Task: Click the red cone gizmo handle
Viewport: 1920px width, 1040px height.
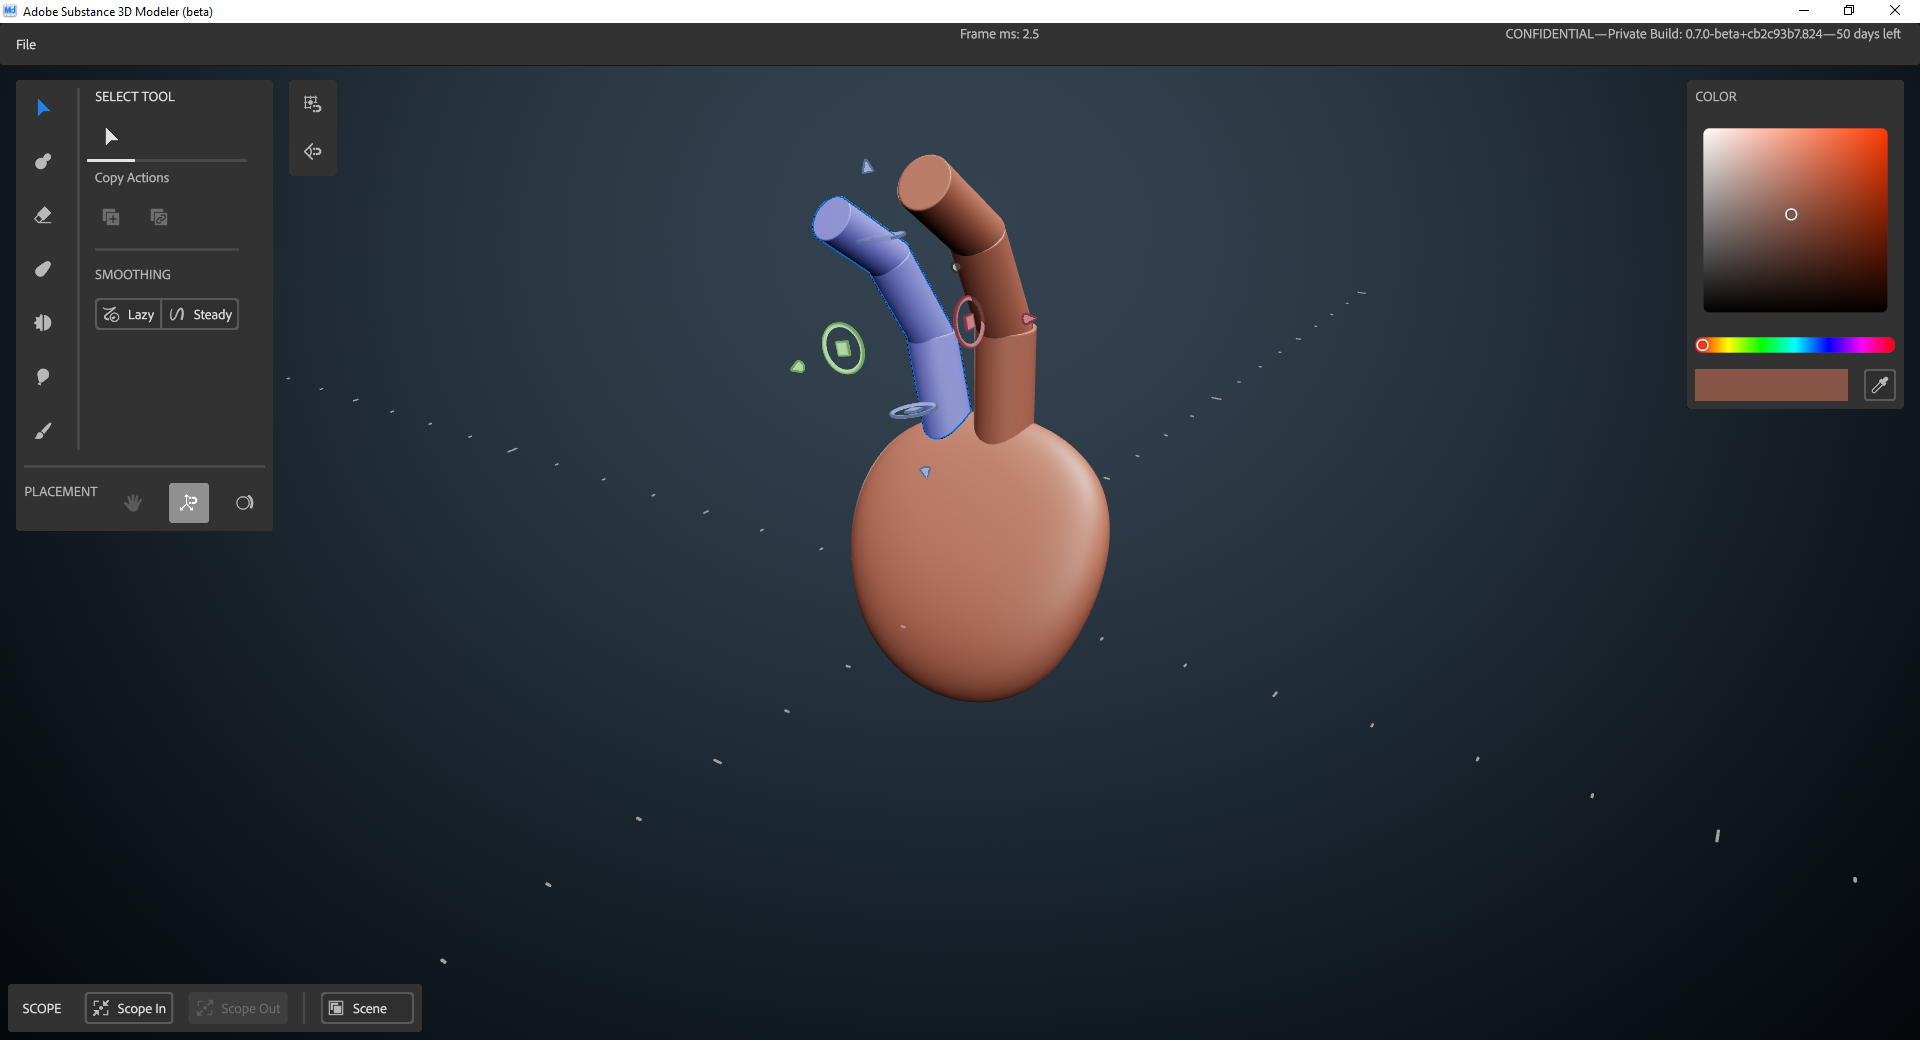Action: tap(1028, 319)
